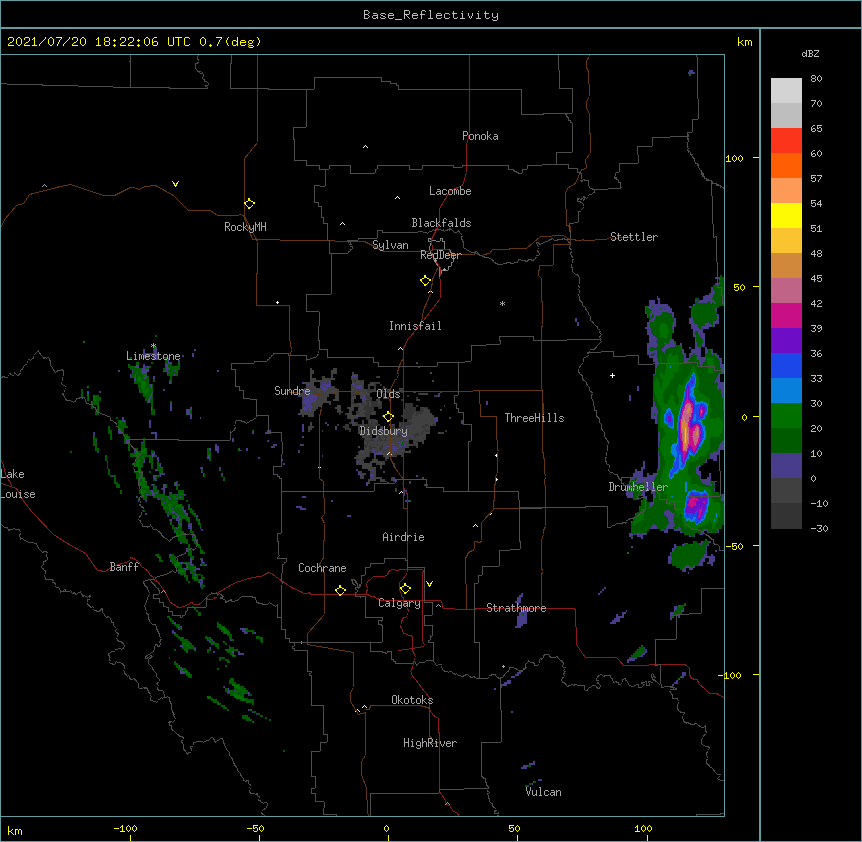The height and width of the screenshot is (842, 862).
Task: Click the Banff label
Action: tap(124, 567)
